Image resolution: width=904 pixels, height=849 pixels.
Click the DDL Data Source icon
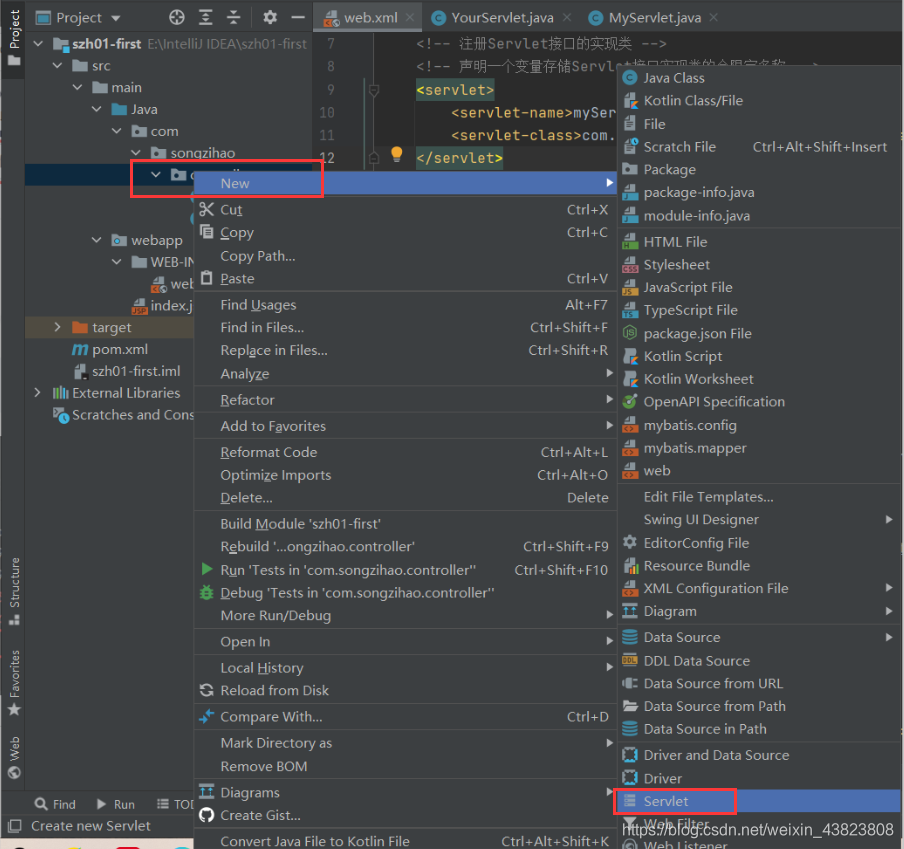click(630, 661)
